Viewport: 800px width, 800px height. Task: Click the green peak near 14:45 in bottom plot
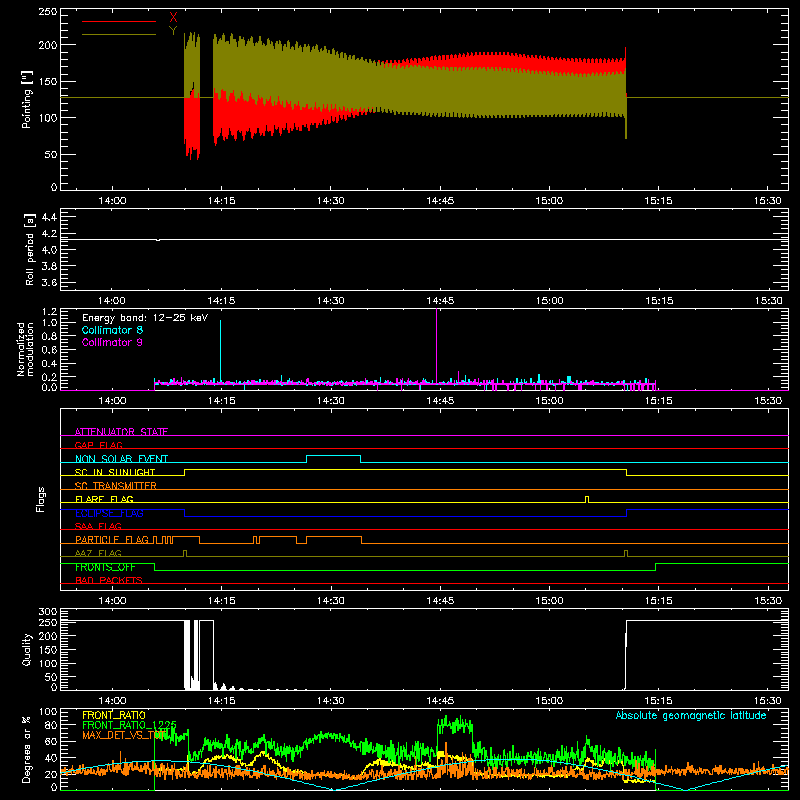[x=455, y=724]
